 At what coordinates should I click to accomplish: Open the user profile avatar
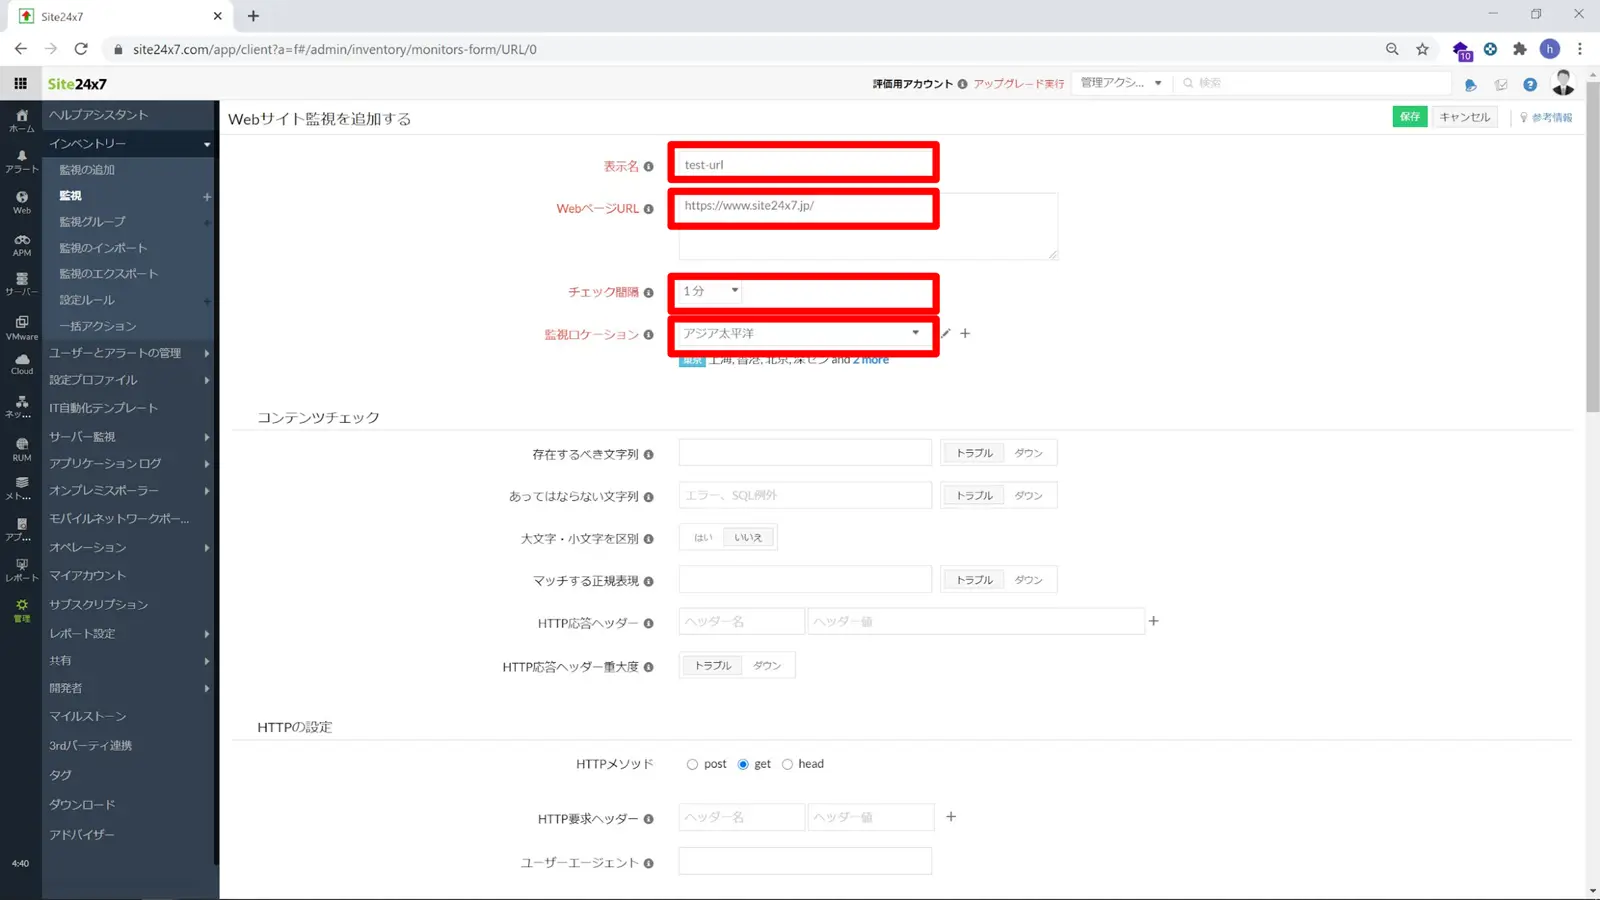click(1563, 83)
